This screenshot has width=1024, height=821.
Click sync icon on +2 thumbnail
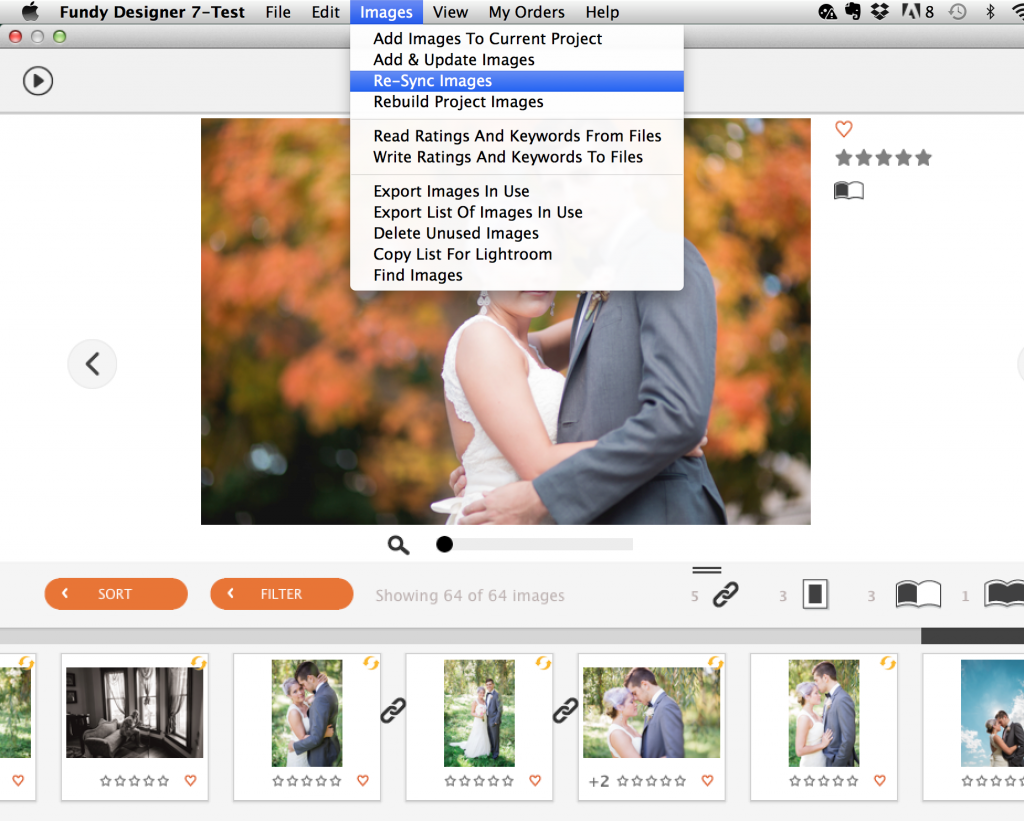716,664
